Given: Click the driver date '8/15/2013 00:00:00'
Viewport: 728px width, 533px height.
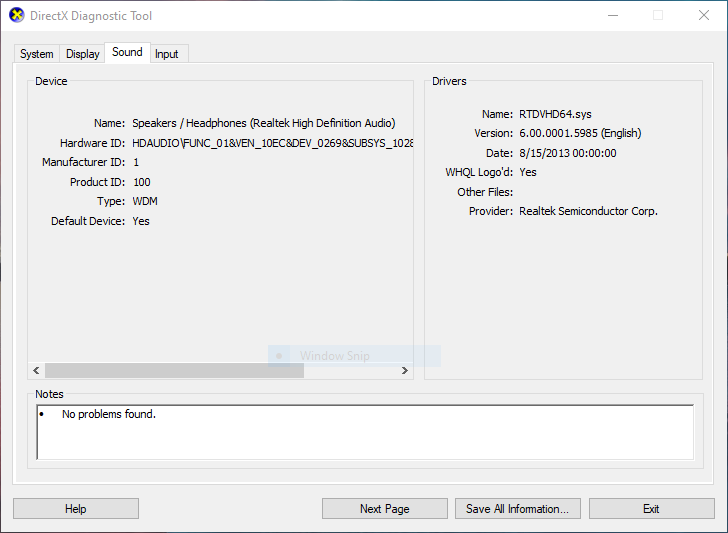Looking at the screenshot, I should (568, 153).
